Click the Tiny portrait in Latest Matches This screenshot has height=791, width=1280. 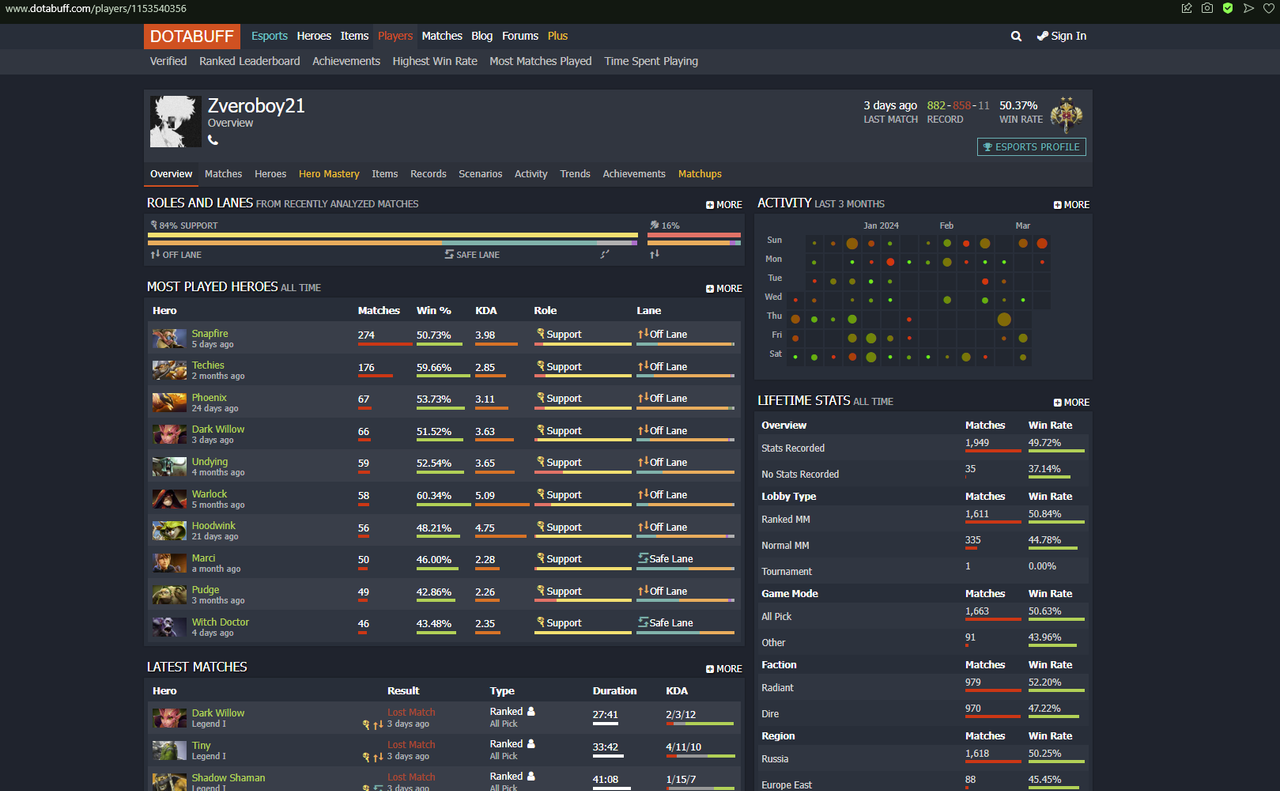169,750
